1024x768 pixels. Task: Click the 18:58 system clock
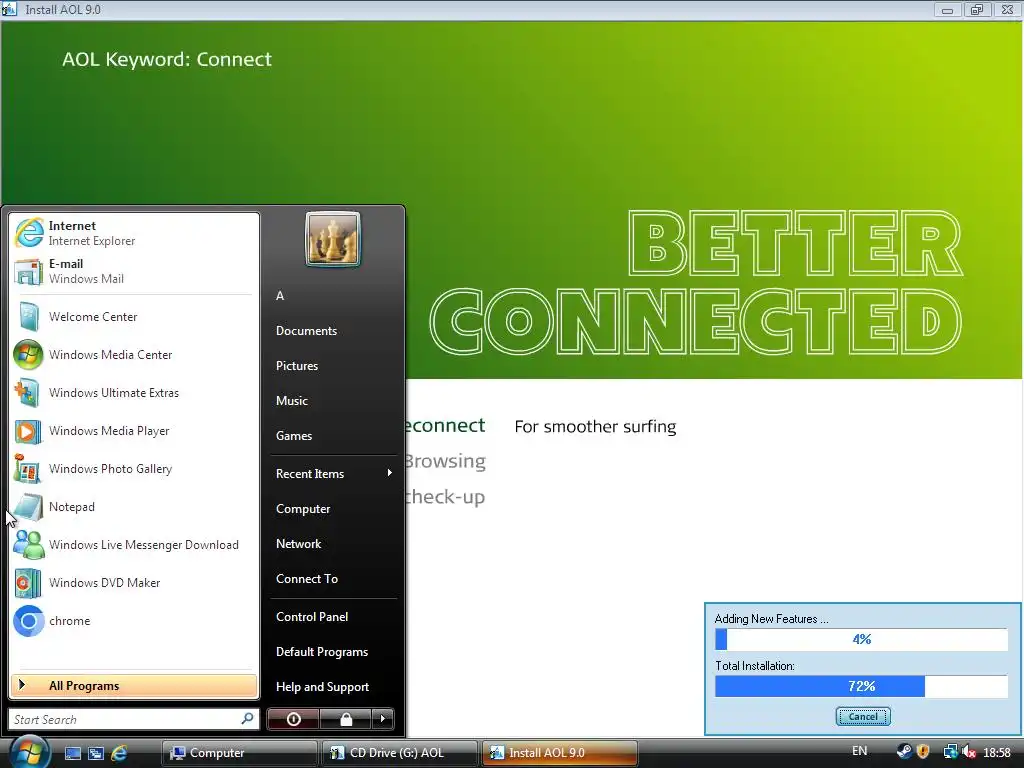pyautogui.click(x=997, y=752)
